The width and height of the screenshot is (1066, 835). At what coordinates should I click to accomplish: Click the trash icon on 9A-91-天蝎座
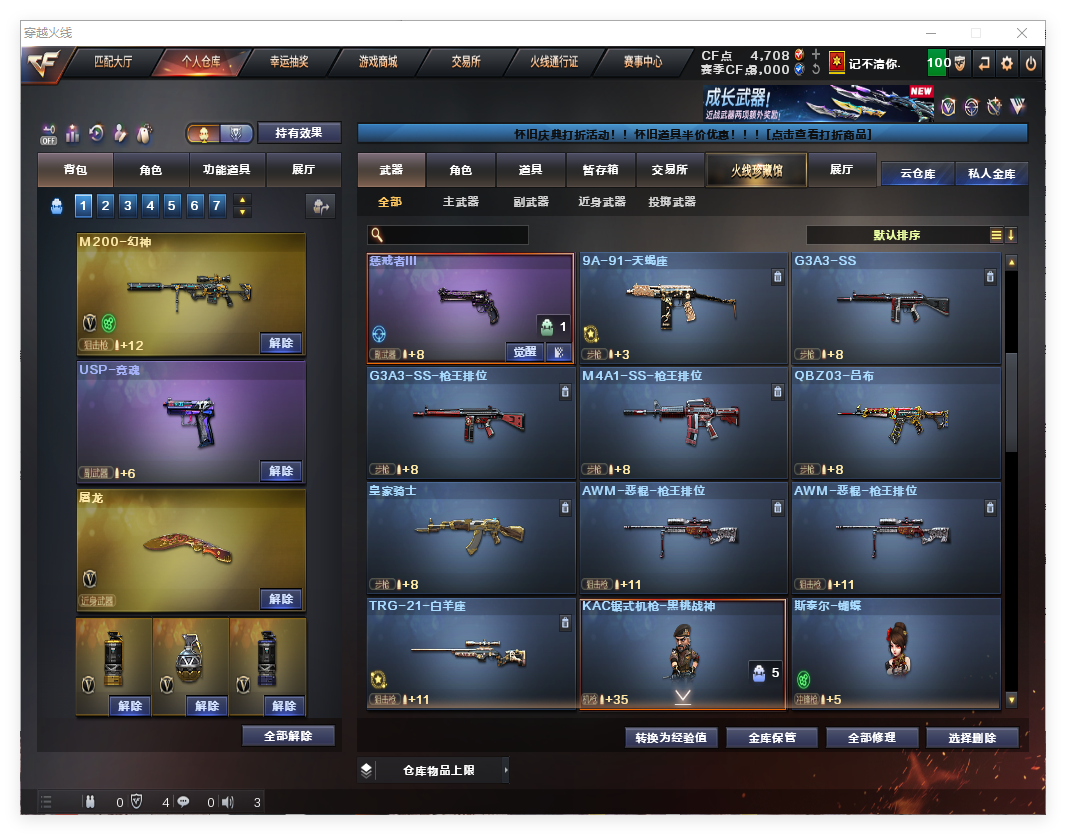[777, 277]
